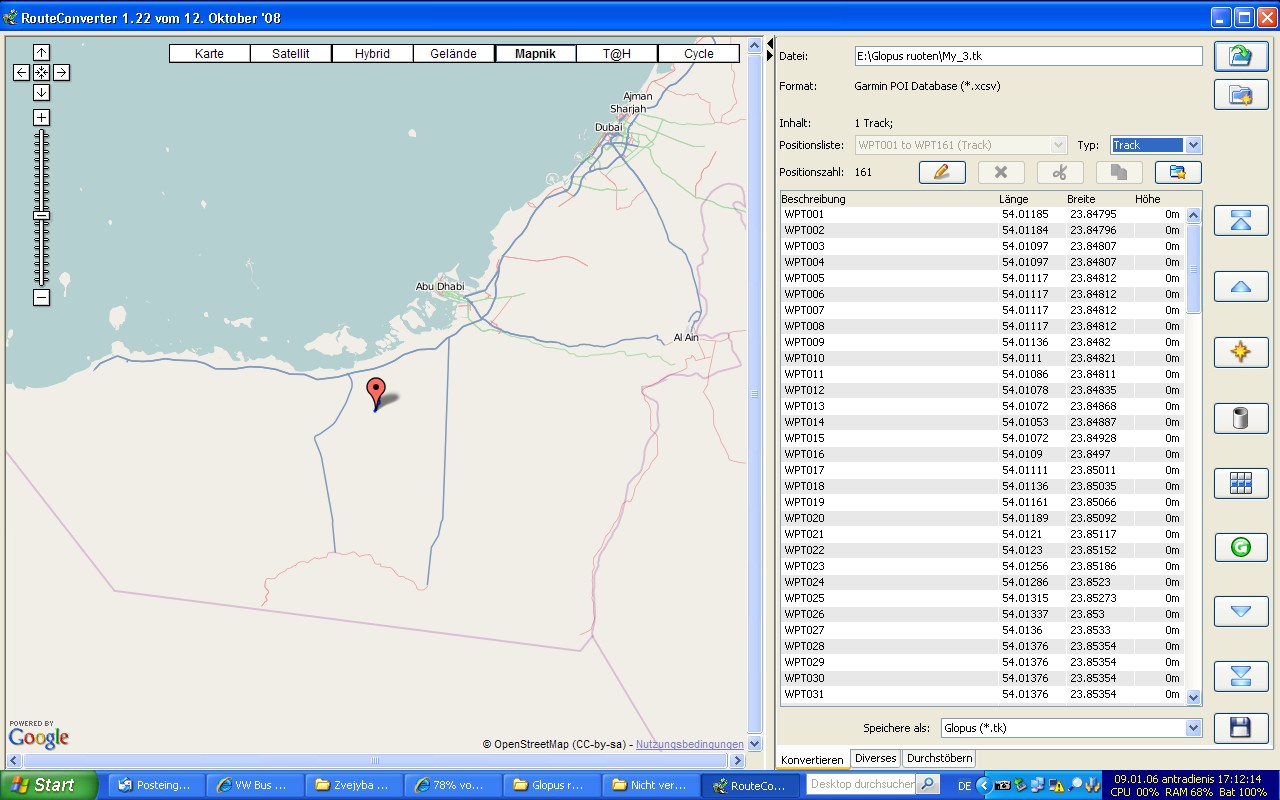This screenshot has height=800, width=1280.
Task: Switch map to Satellit view
Action: click(x=291, y=54)
